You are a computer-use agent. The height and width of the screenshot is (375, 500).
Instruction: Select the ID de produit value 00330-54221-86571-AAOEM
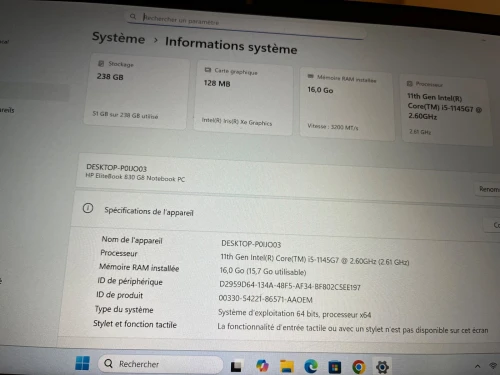coord(265,299)
